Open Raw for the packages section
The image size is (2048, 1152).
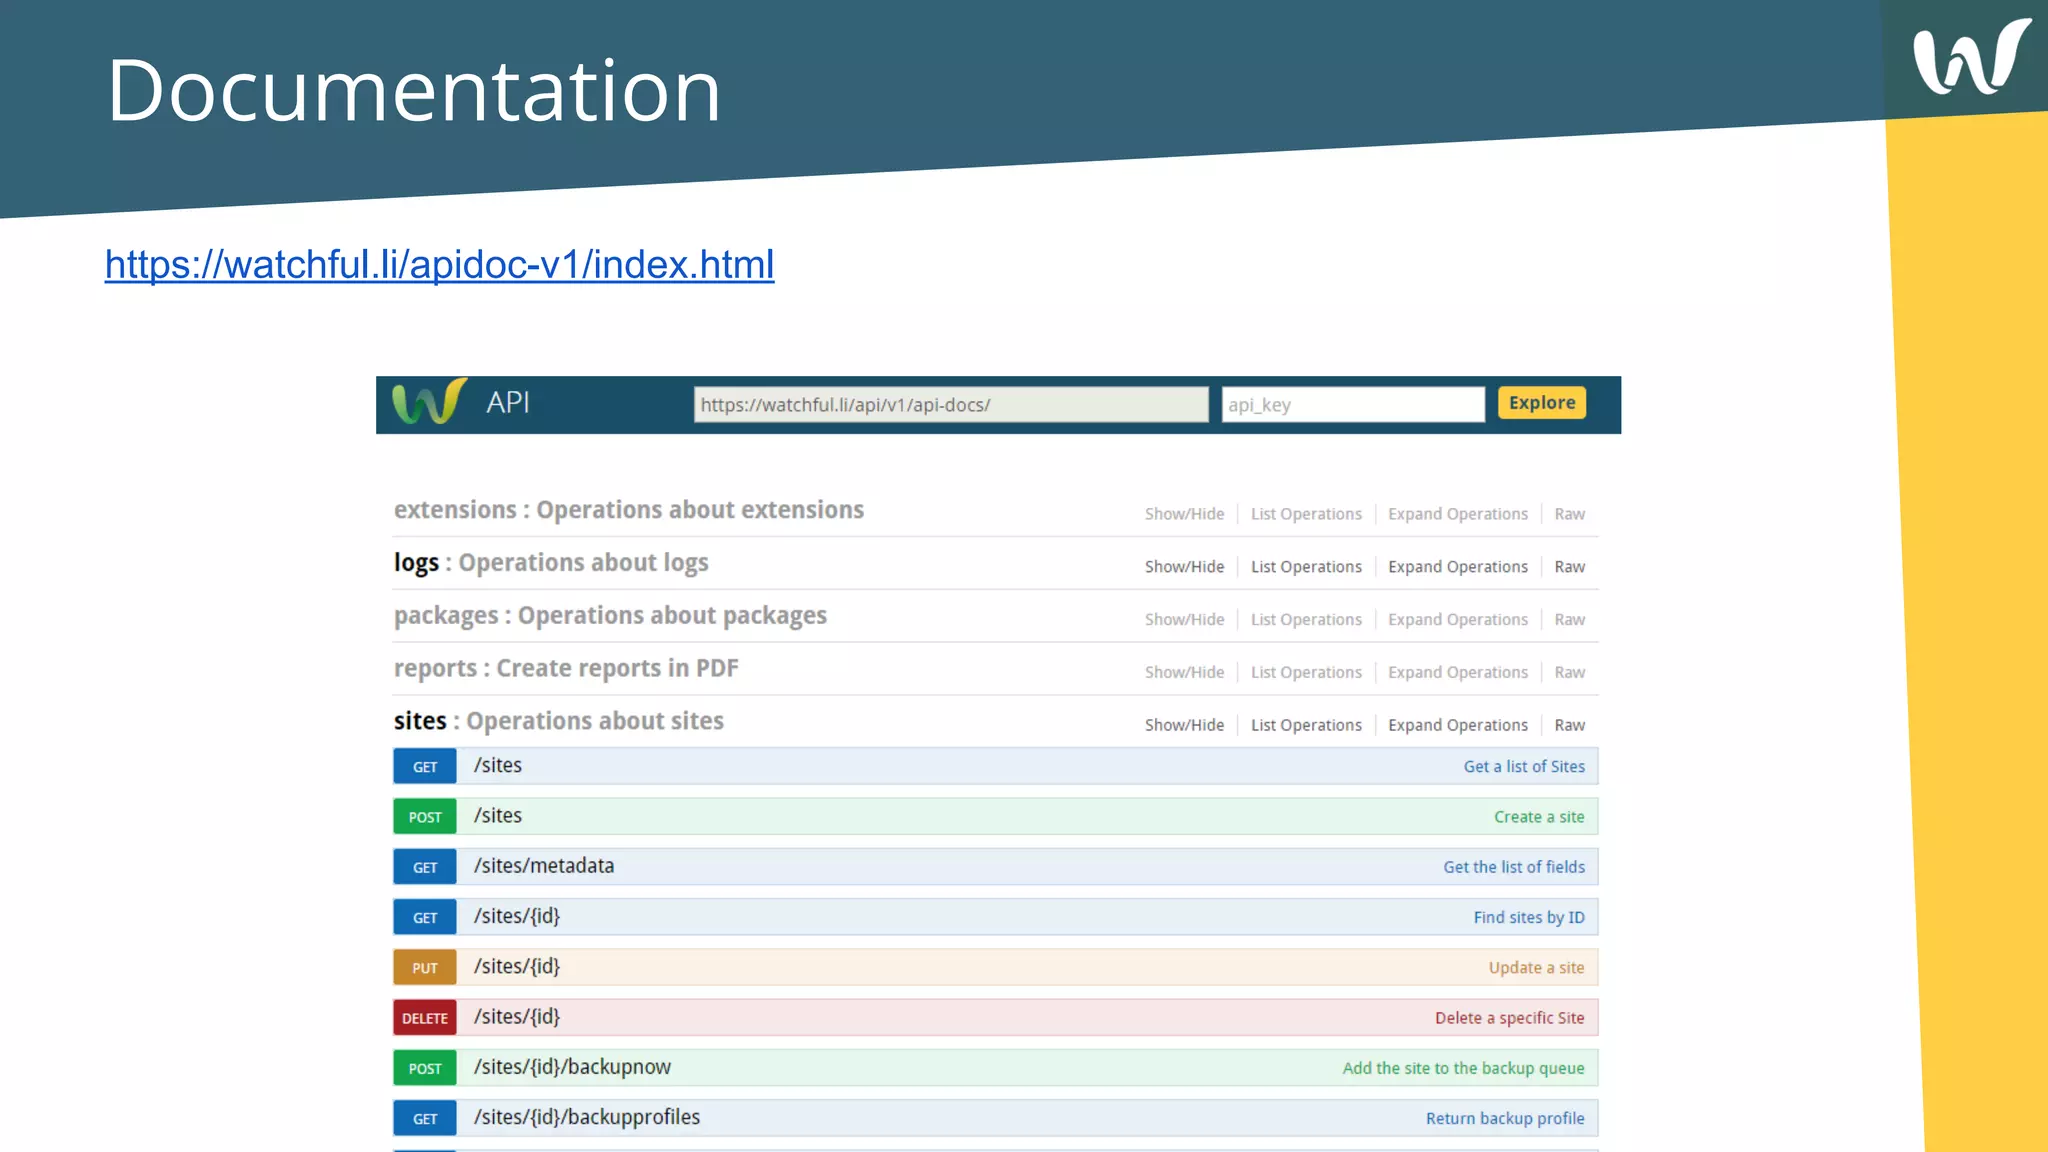pyautogui.click(x=1569, y=620)
